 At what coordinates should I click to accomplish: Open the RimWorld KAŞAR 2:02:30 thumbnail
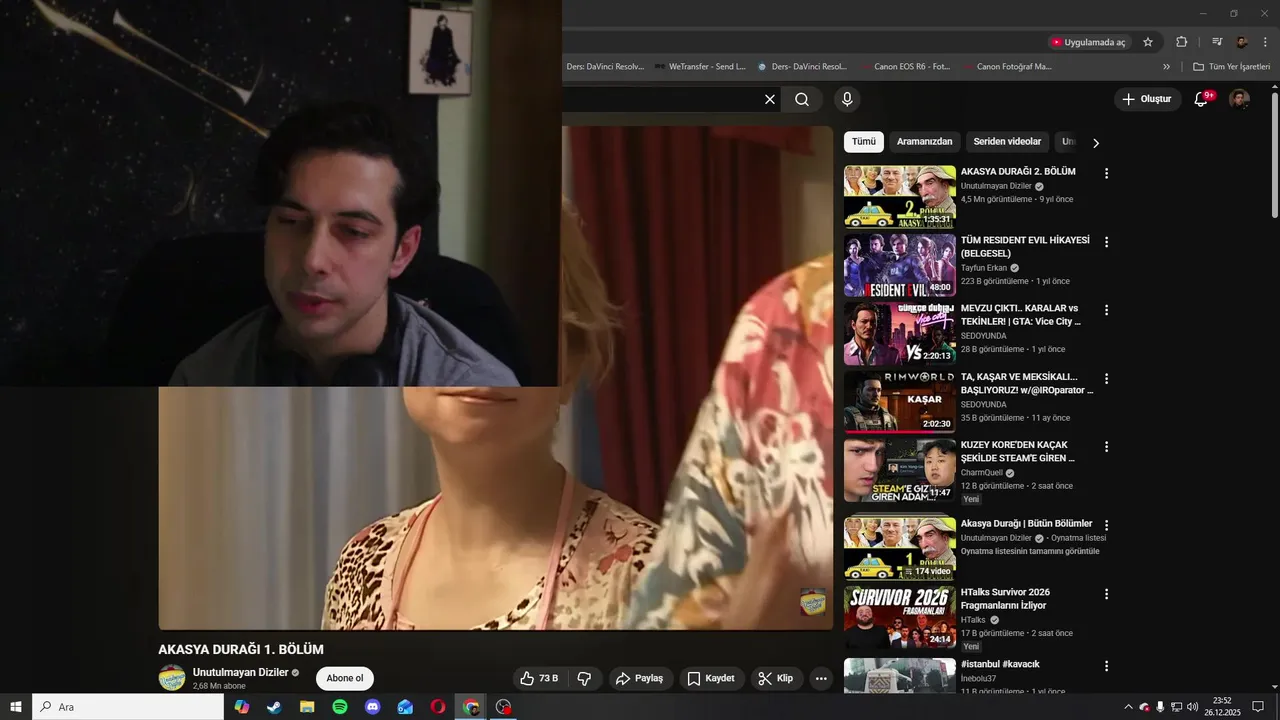coord(900,402)
